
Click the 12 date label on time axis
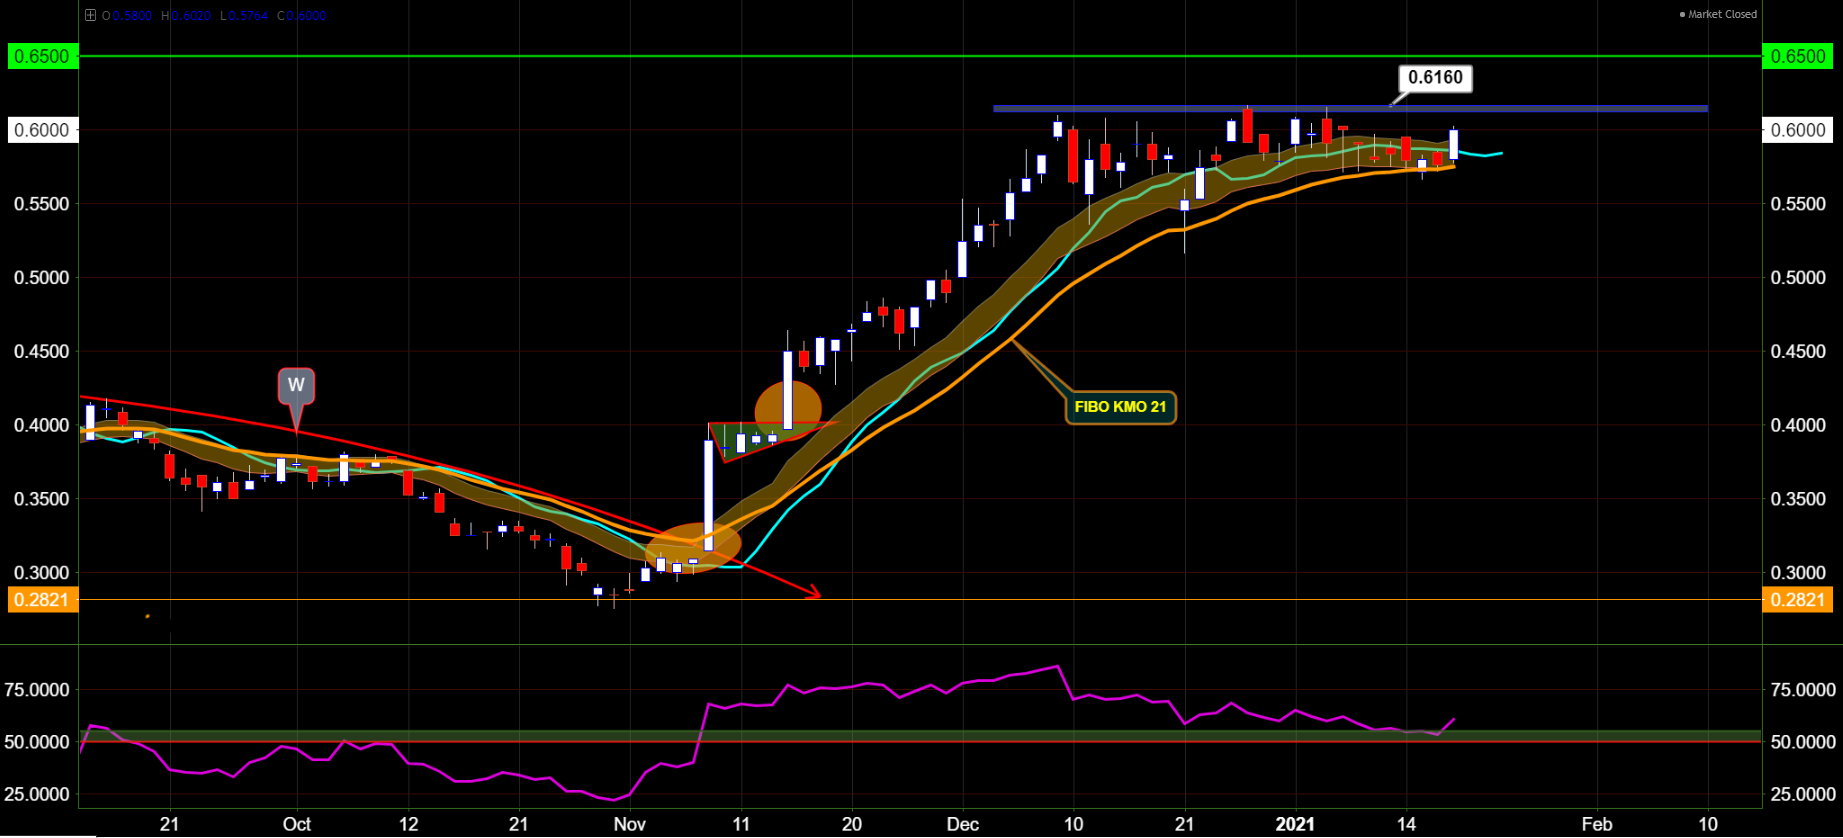click(x=408, y=824)
